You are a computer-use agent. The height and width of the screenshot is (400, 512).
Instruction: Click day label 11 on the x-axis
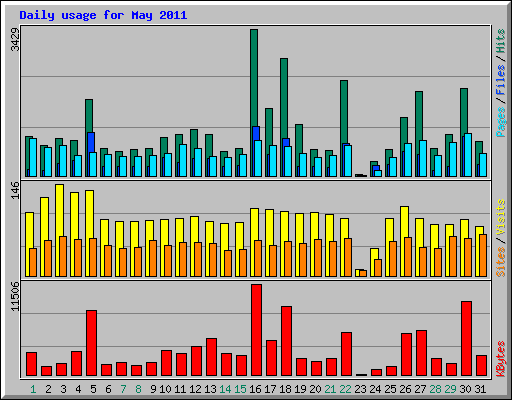[180, 389]
